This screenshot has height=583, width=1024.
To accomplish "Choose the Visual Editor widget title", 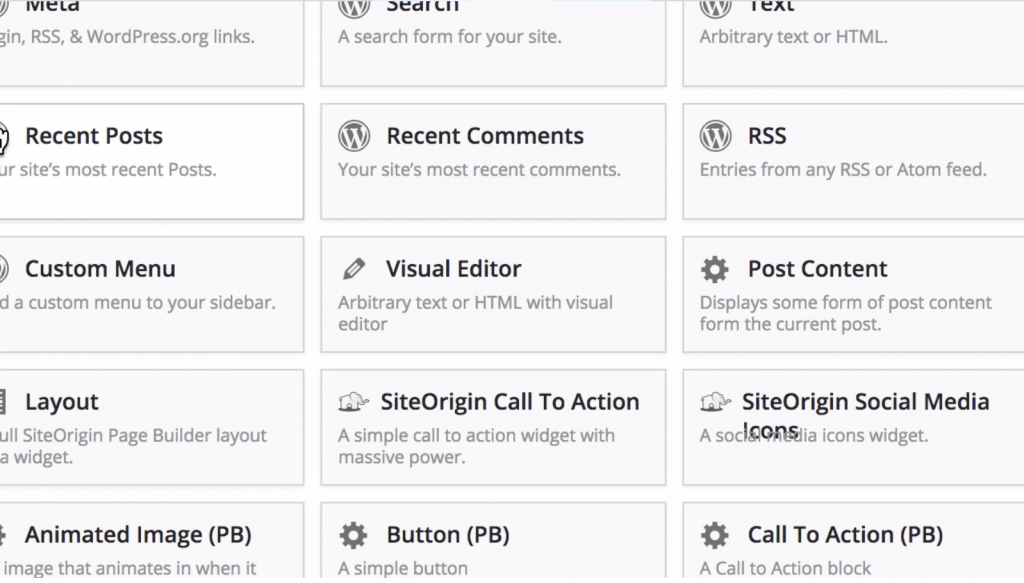I will click(x=453, y=269).
